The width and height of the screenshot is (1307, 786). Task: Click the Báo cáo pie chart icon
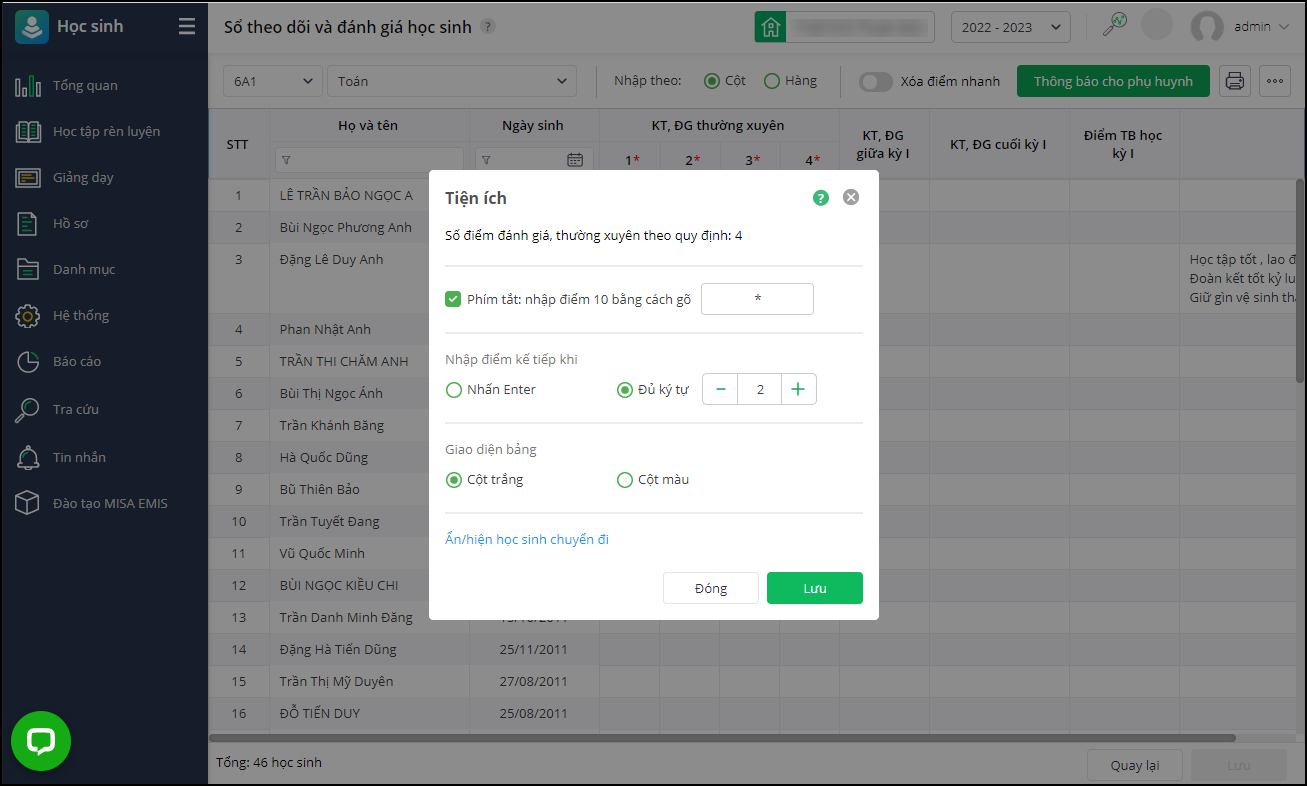click(x=28, y=362)
